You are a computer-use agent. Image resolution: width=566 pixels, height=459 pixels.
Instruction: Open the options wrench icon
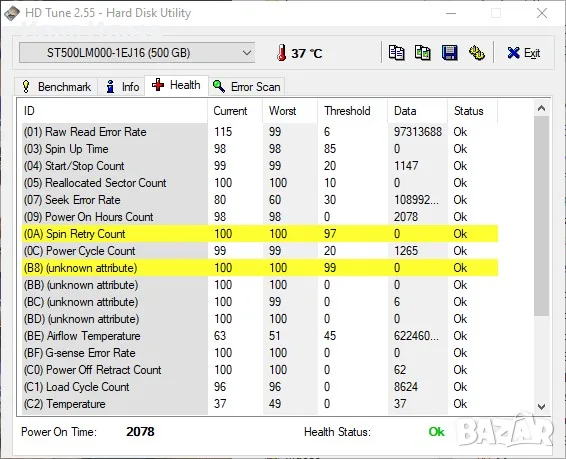[x=476, y=53]
